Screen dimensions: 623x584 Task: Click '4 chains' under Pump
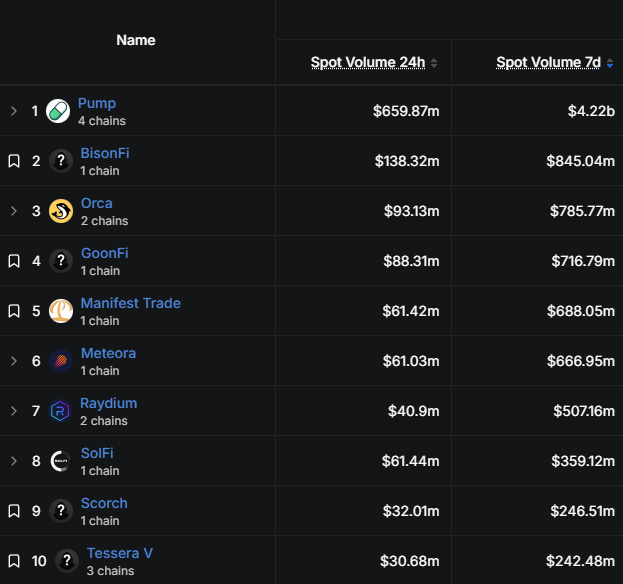[x=102, y=121]
